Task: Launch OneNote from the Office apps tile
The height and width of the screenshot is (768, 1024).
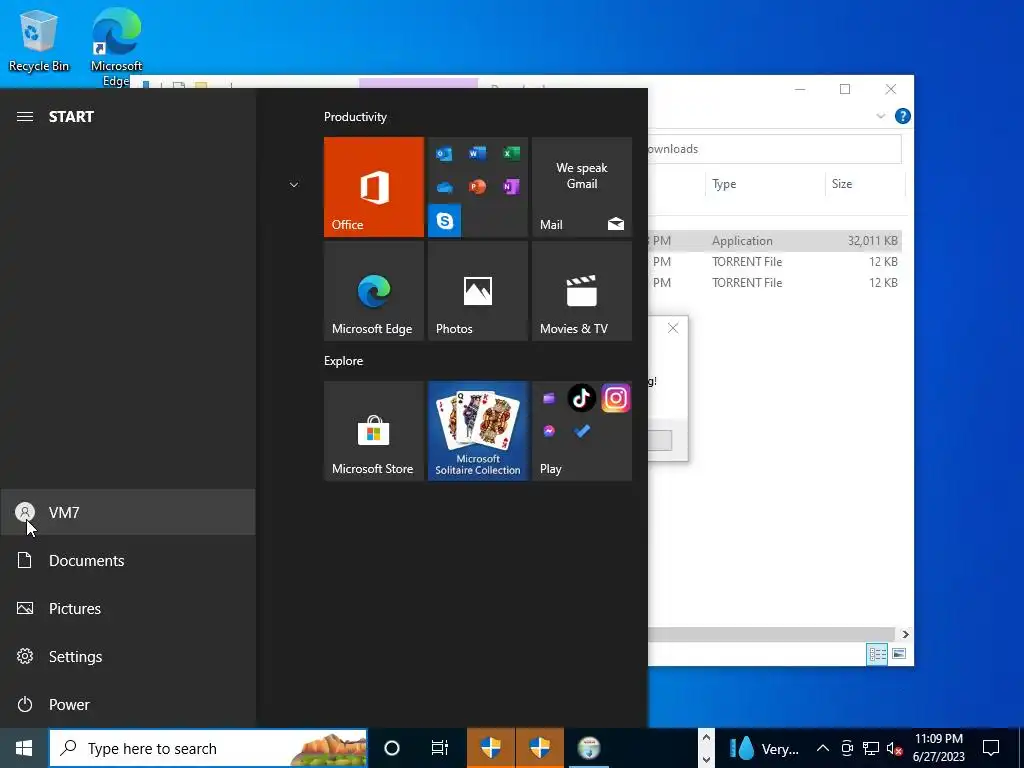Action: click(511, 187)
